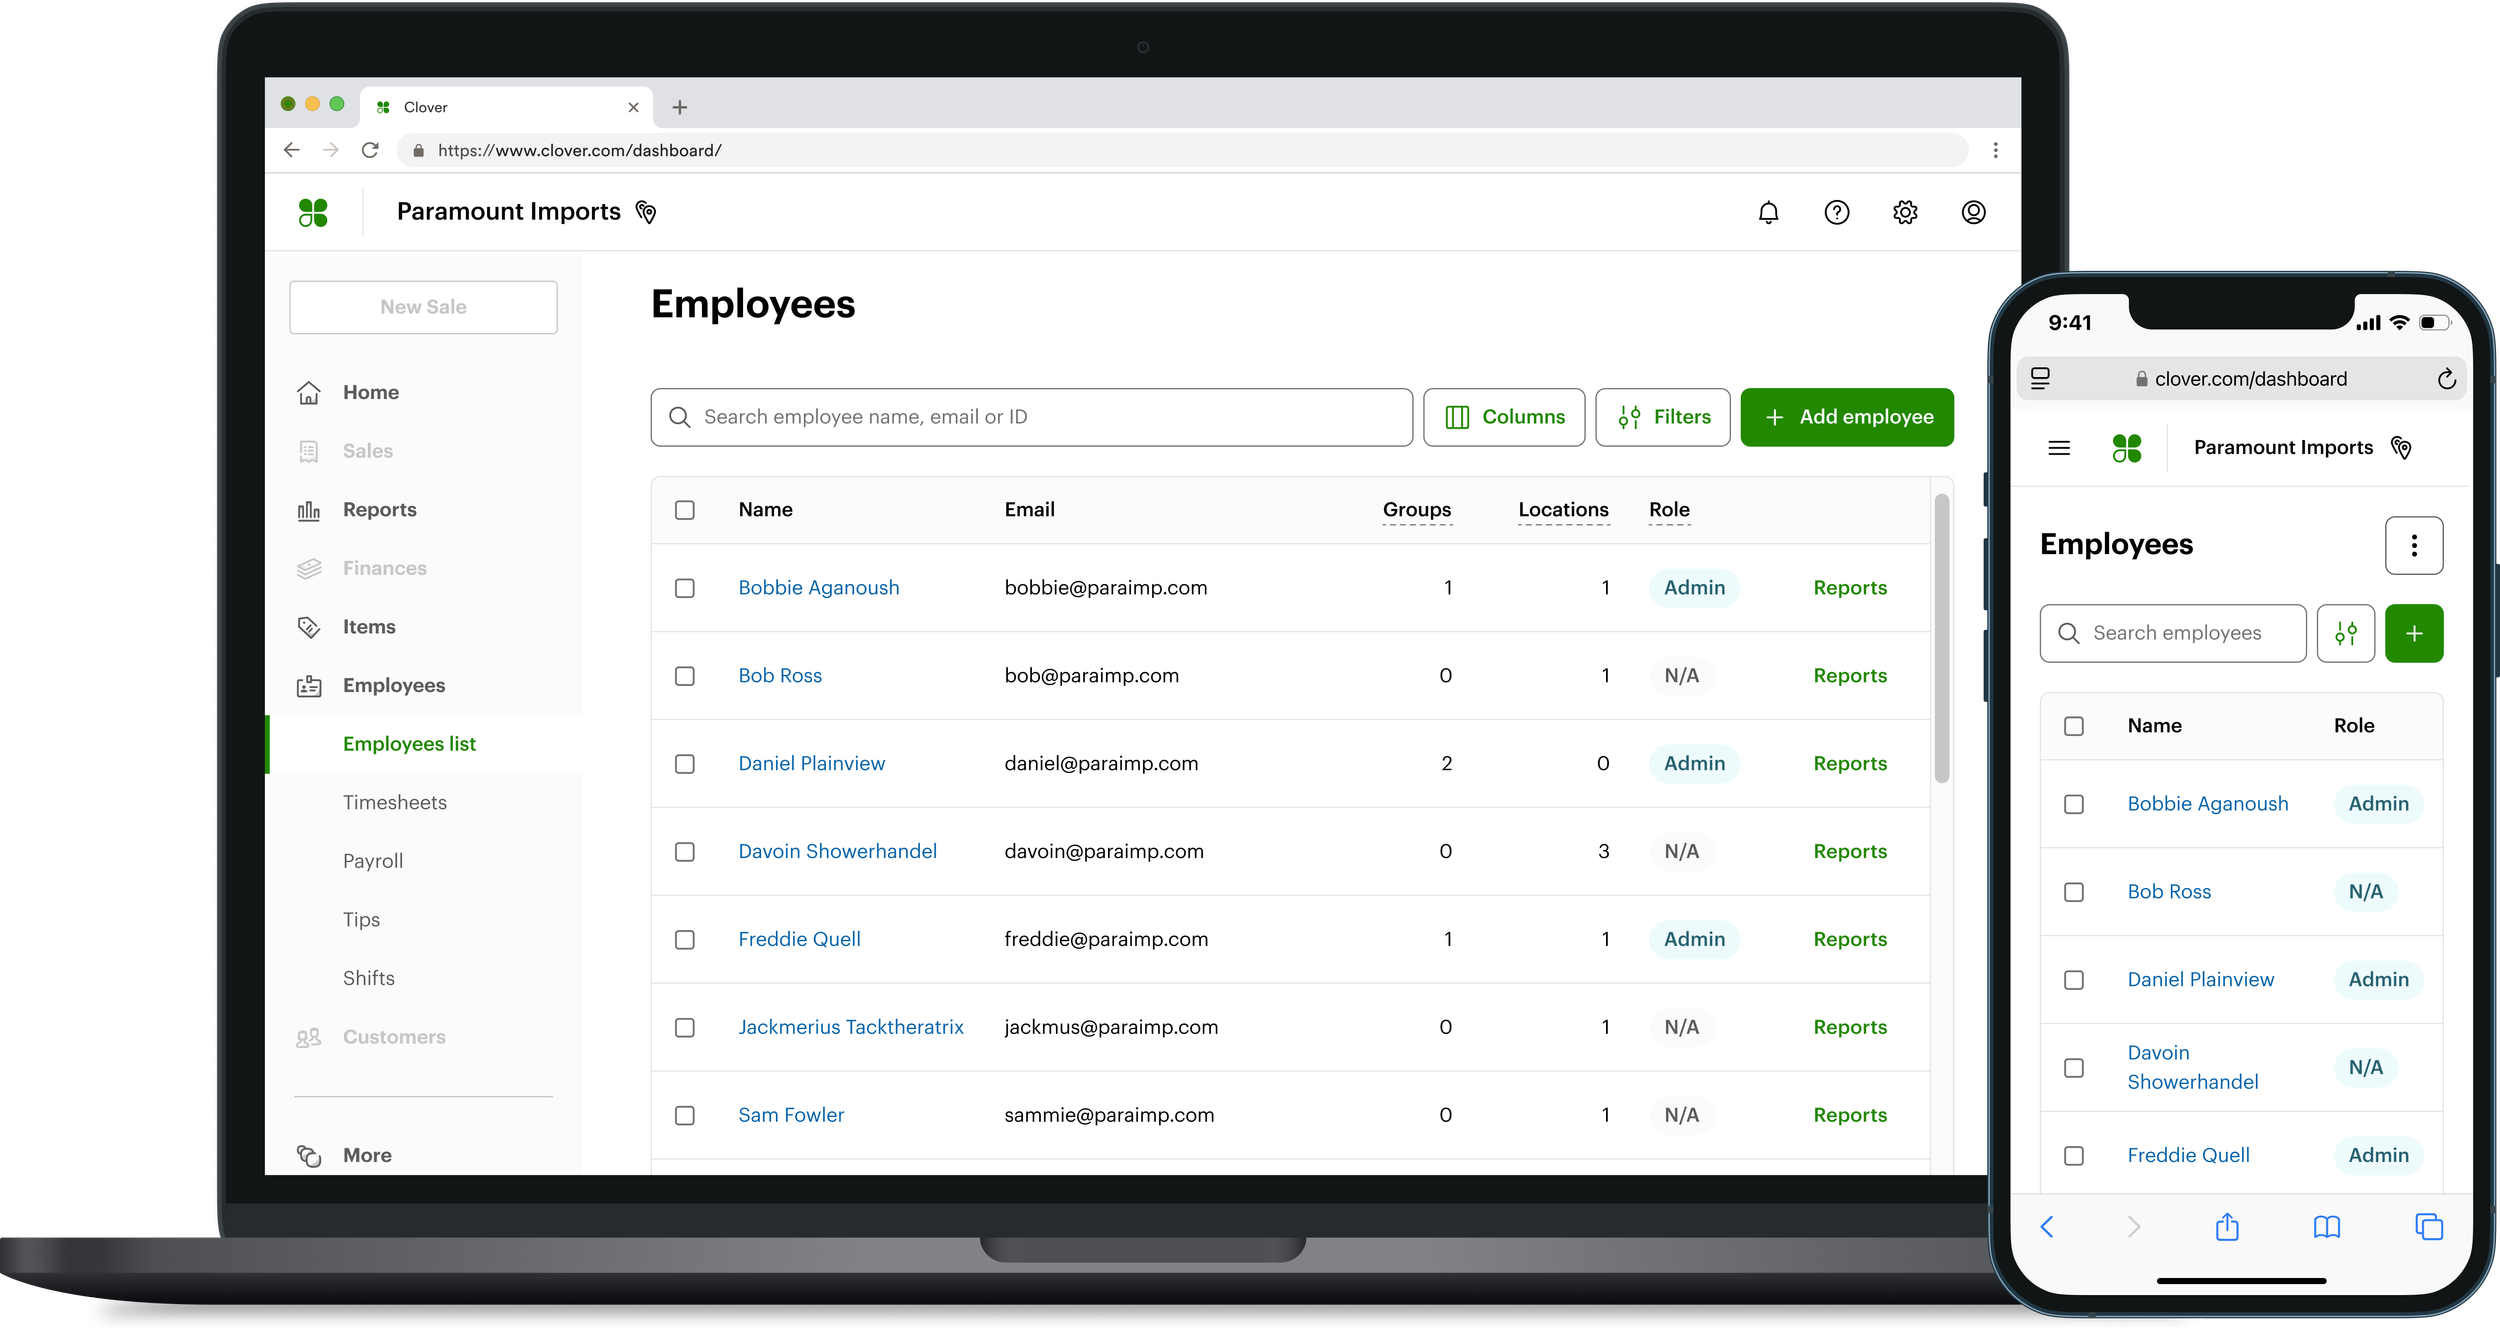Tick Daniel Plainview's checkbox on laptop
The height and width of the screenshot is (1332, 2500).
[x=685, y=764]
